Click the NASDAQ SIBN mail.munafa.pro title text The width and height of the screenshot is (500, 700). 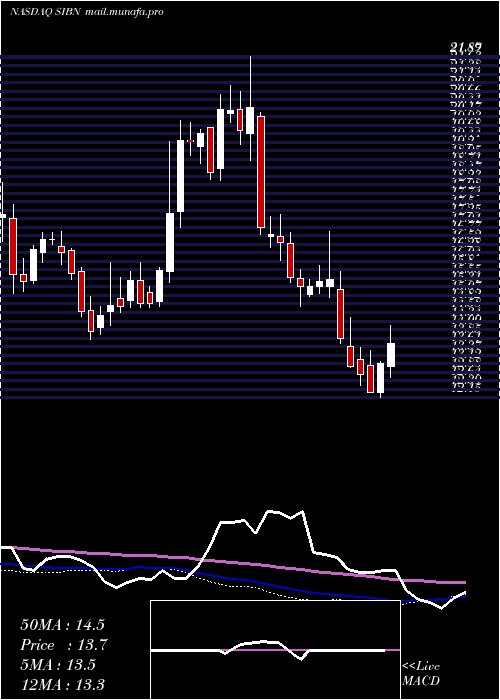[x=86, y=12]
